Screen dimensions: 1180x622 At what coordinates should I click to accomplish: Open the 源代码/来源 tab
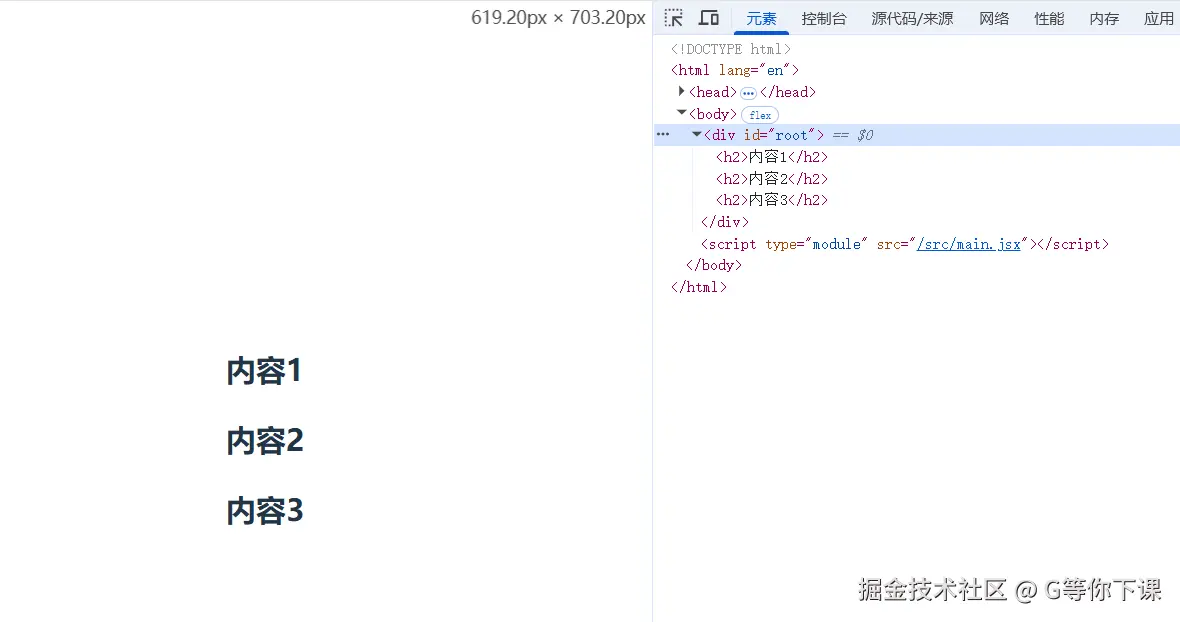click(x=912, y=19)
